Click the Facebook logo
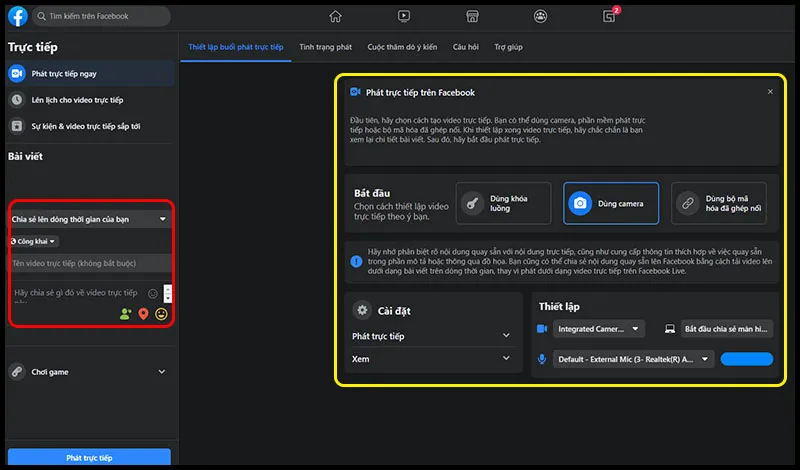The width and height of the screenshot is (800, 470). (x=17, y=16)
